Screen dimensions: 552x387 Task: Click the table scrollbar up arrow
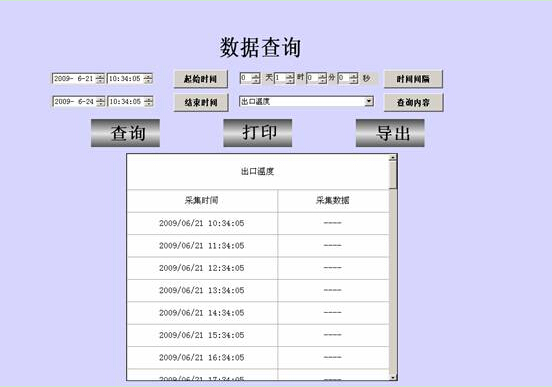click(x=393, y=158)
